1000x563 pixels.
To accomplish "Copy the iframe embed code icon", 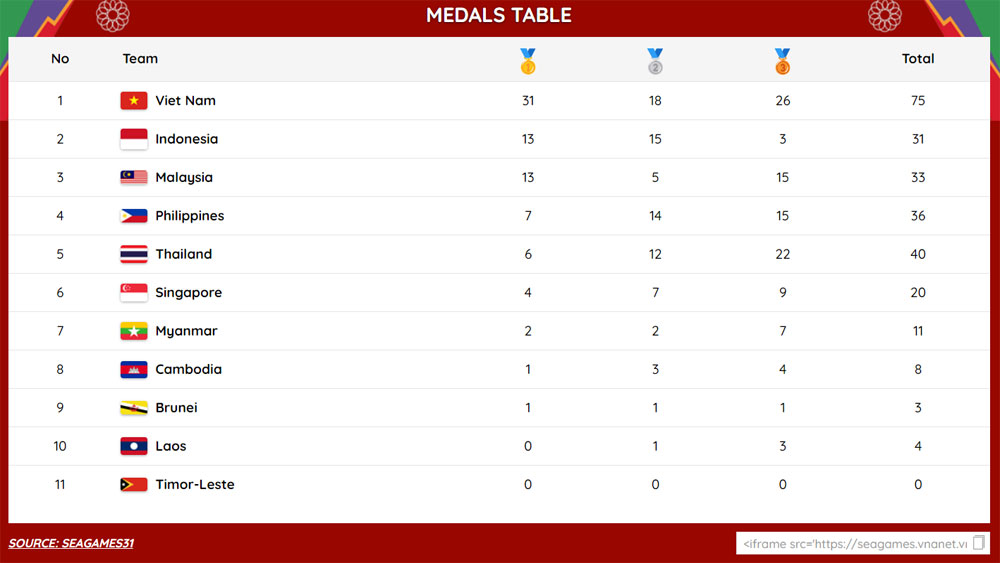I will (x=979, y=543).
